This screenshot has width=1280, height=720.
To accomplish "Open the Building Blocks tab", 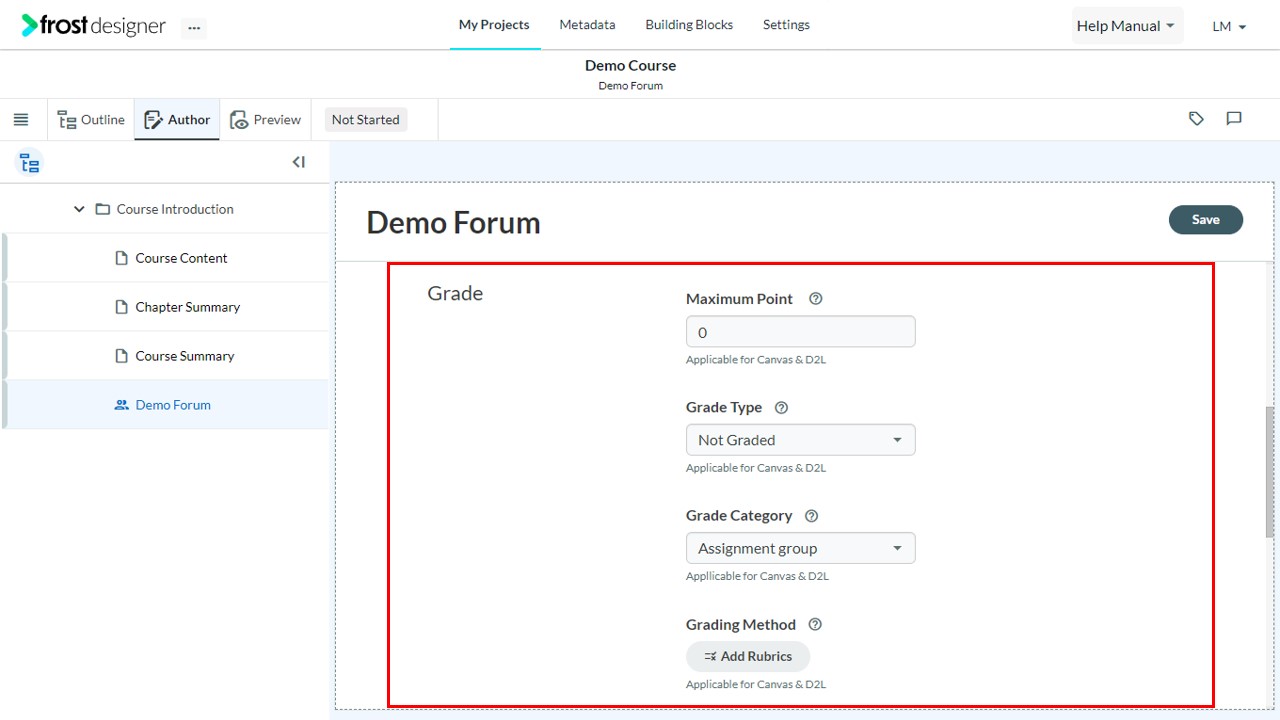I will pos(689,25).
